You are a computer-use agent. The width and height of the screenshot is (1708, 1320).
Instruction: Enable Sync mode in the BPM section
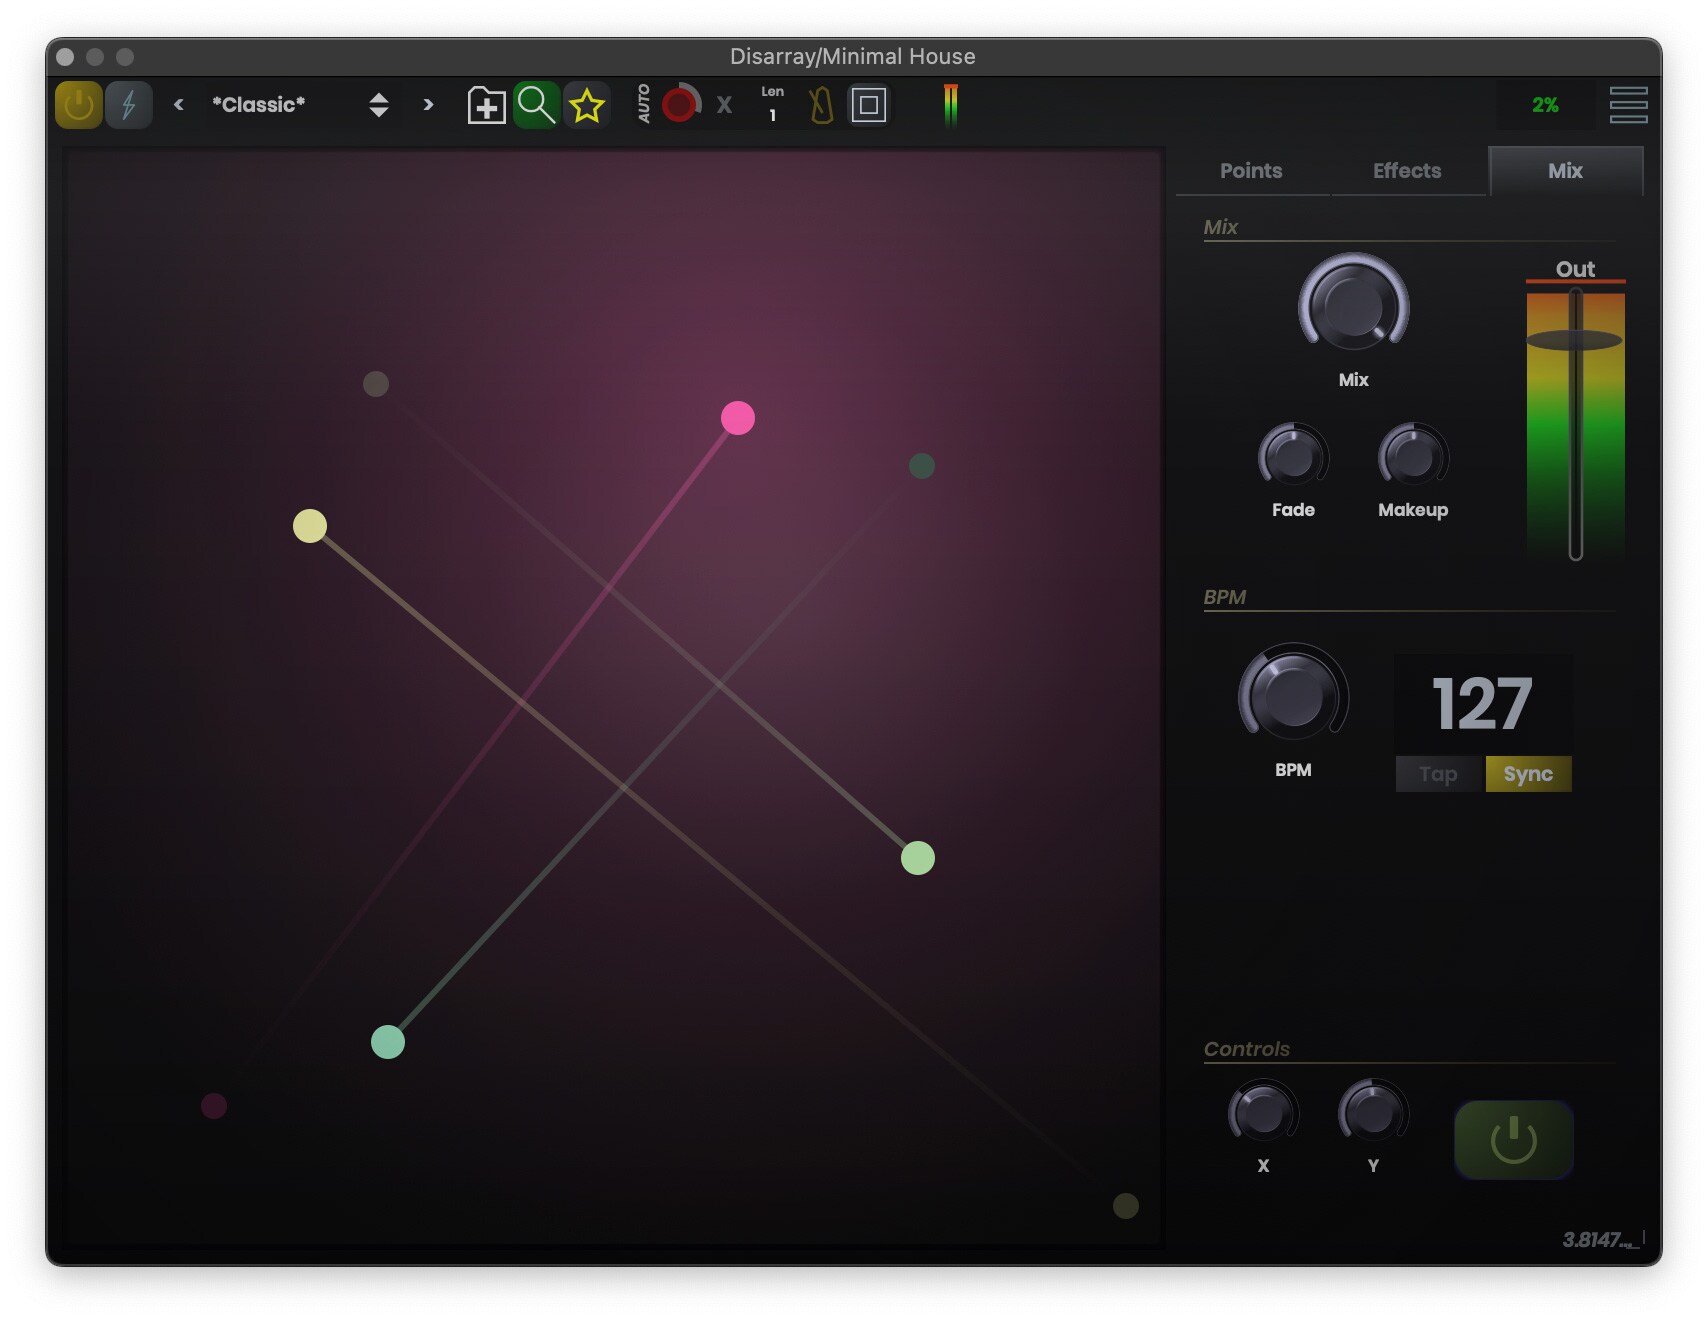click(x=1528, y=773)
